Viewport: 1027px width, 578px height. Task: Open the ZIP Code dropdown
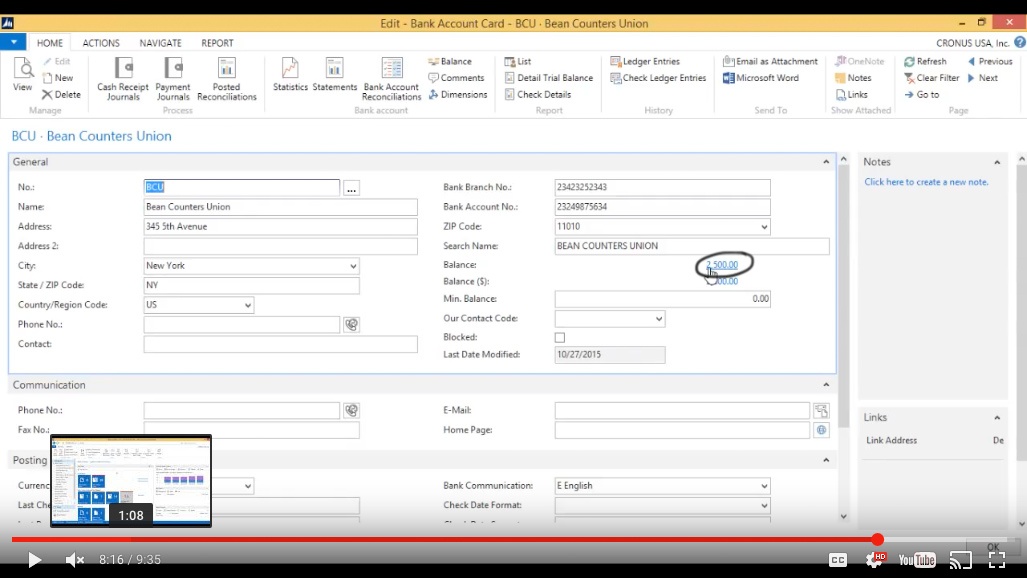(x=764, y=227)
